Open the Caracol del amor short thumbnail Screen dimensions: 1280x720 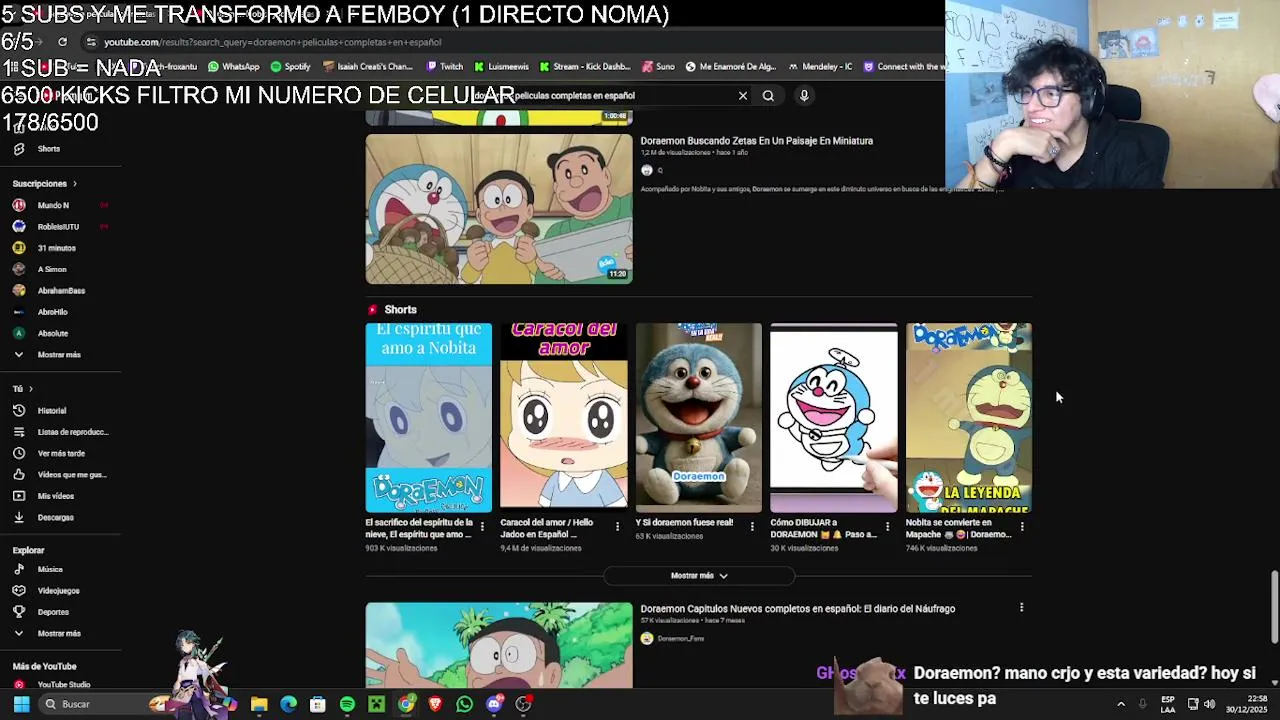[563, 418]
